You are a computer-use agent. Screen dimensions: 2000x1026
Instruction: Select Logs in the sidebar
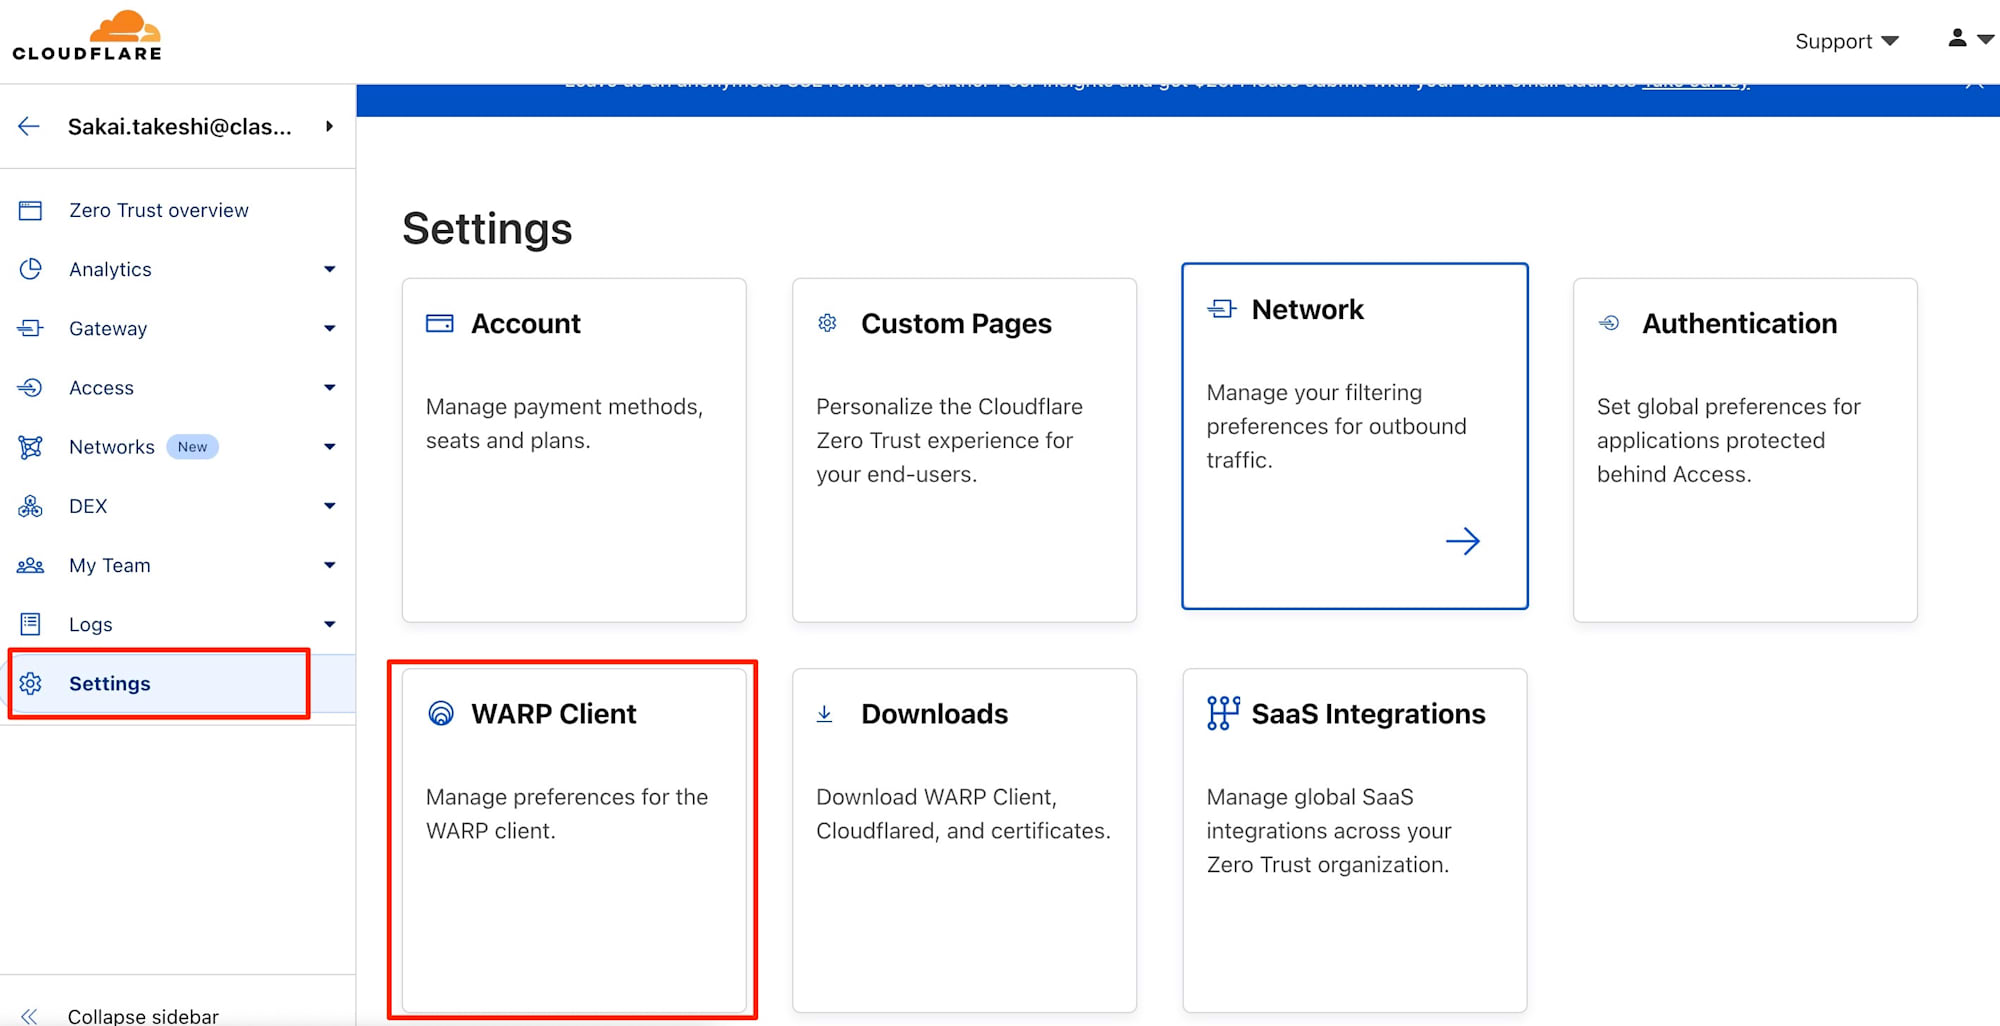coord(91,624)
